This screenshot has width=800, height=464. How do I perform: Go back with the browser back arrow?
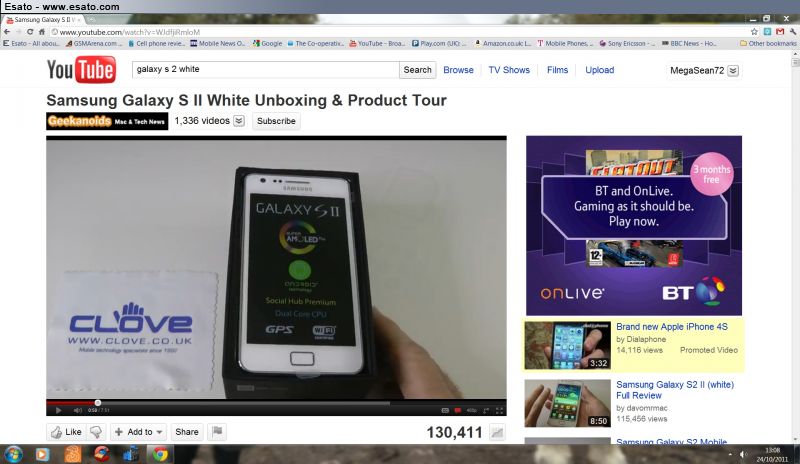(7, 32)
